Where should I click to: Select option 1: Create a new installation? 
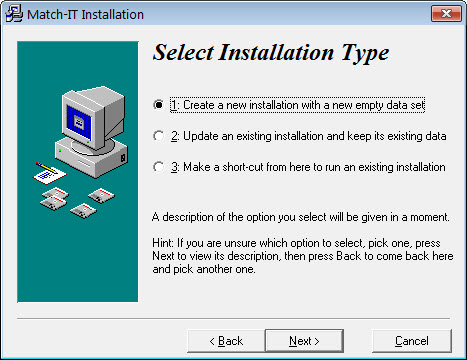(289, 105)
